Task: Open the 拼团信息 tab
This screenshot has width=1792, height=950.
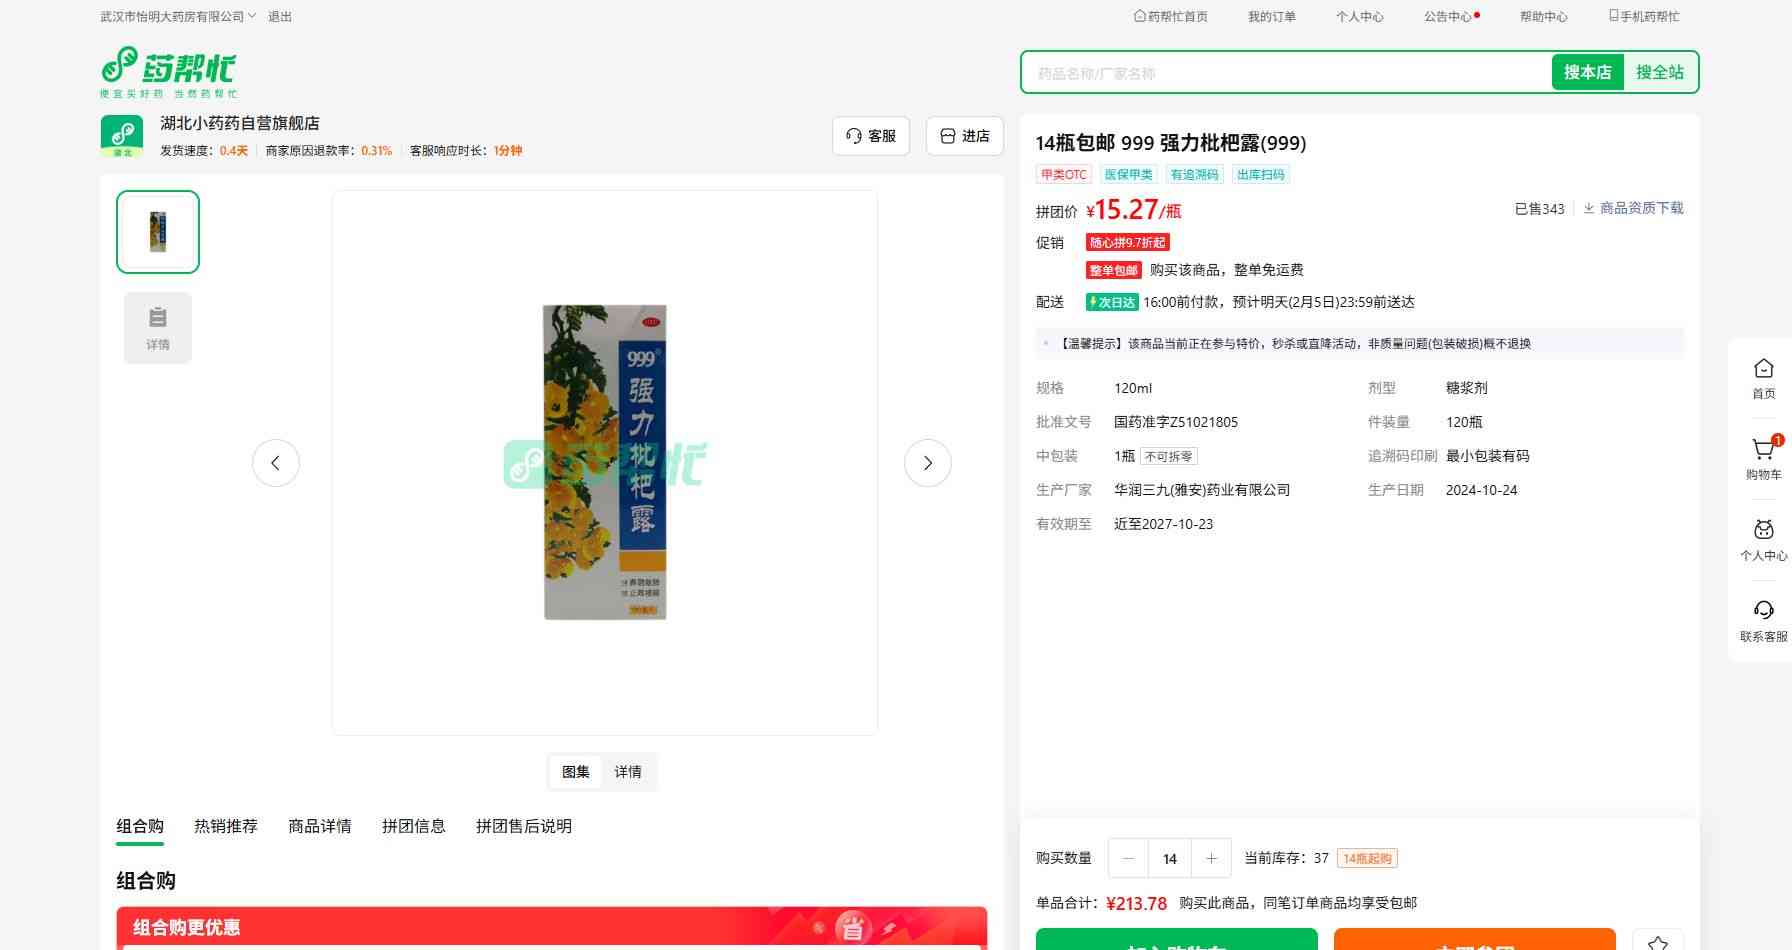Action: pos(414,826)
